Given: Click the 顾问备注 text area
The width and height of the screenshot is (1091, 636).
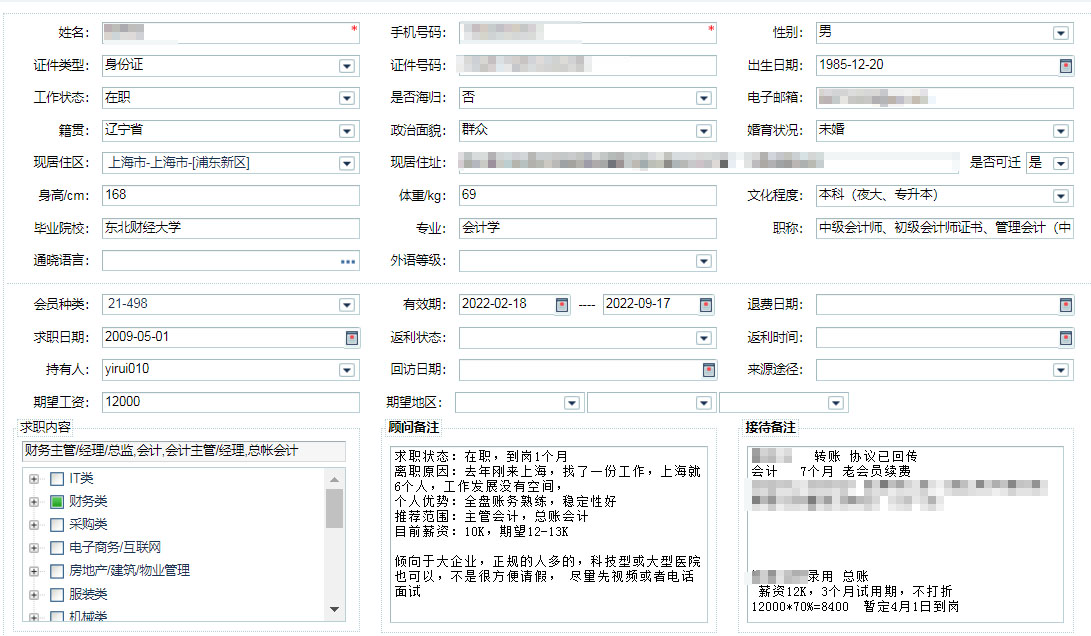Looking at the screenshot, I should [x=548, y=534].
